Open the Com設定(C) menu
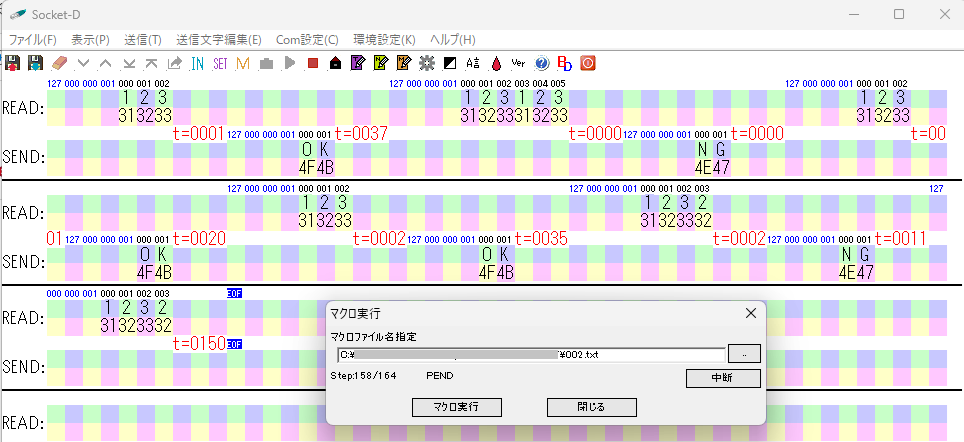The image size is (964, 442). coord(307,40)
